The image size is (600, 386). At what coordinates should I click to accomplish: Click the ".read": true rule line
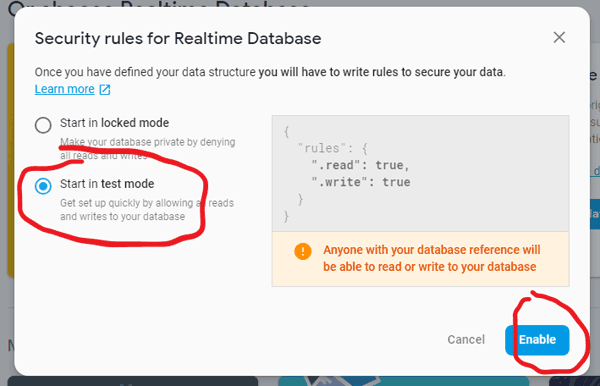(x=360, y=165)
